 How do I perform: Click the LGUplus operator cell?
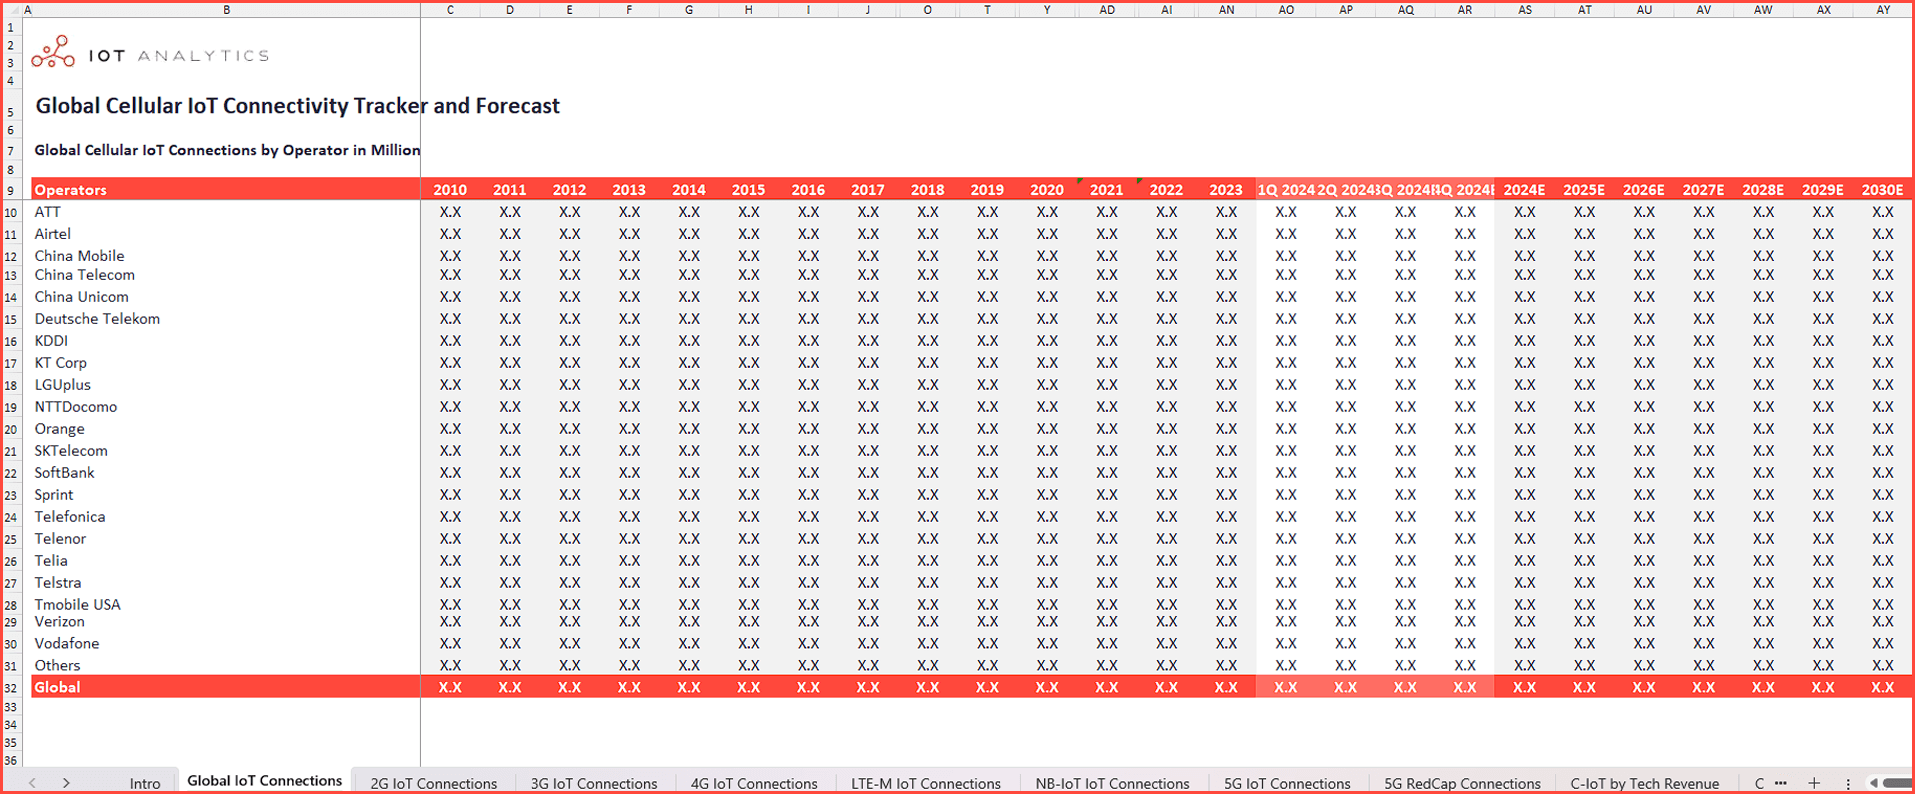coord(226,385)
